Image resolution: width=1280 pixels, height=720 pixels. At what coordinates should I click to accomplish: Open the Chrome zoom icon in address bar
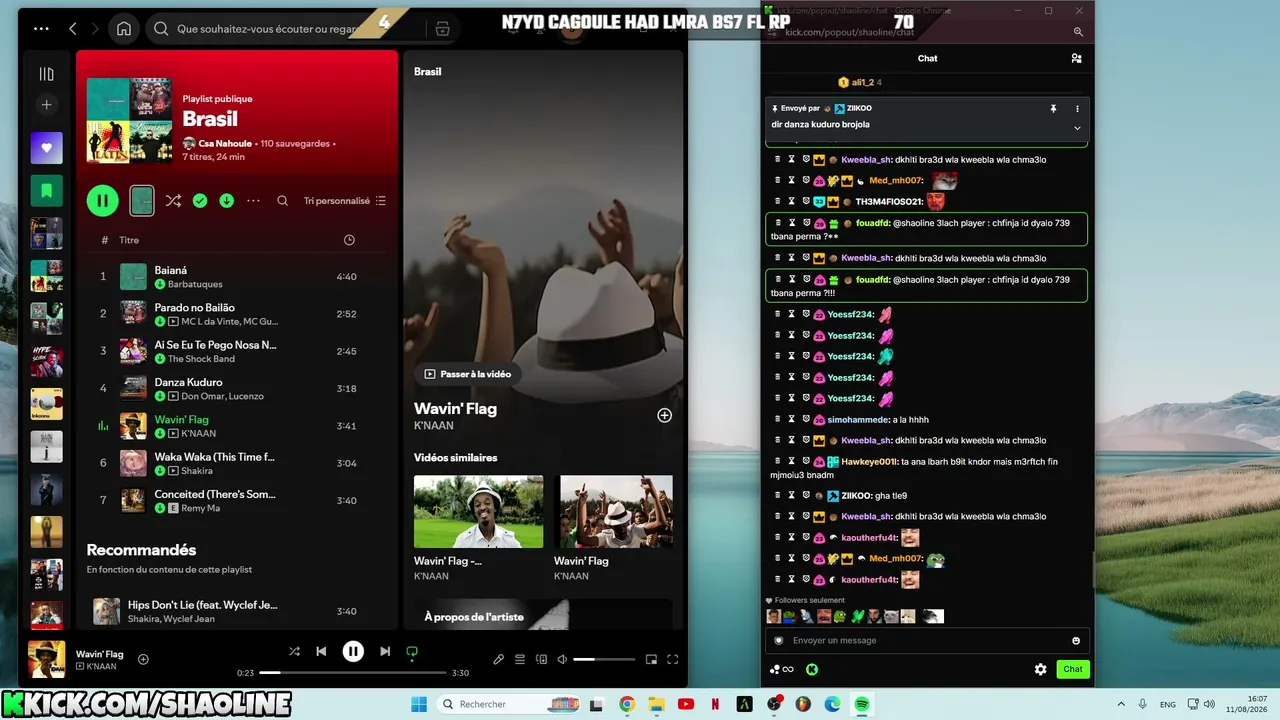(1078, 32)
